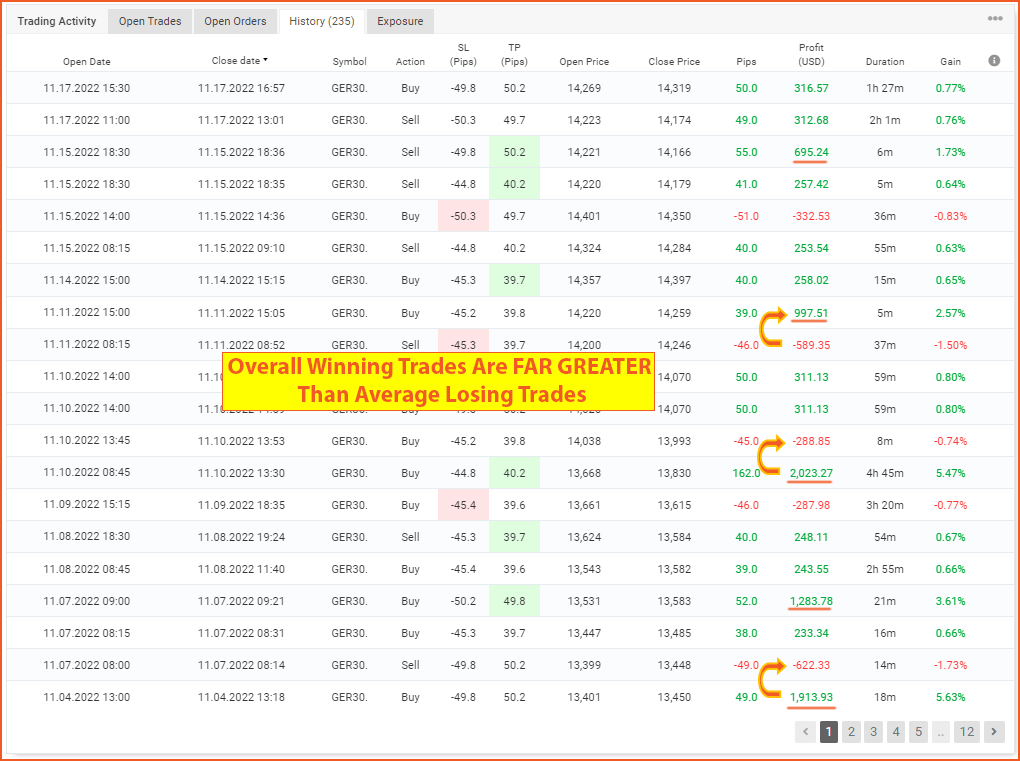Open the 1,913.93 profit link

click(811, 697)
